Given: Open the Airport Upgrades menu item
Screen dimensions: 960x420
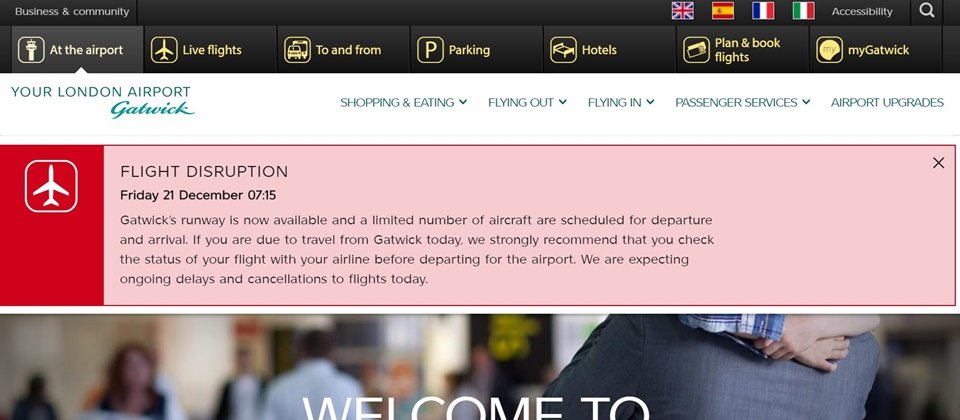Looking at the screenshot, I should click(887, 102).
